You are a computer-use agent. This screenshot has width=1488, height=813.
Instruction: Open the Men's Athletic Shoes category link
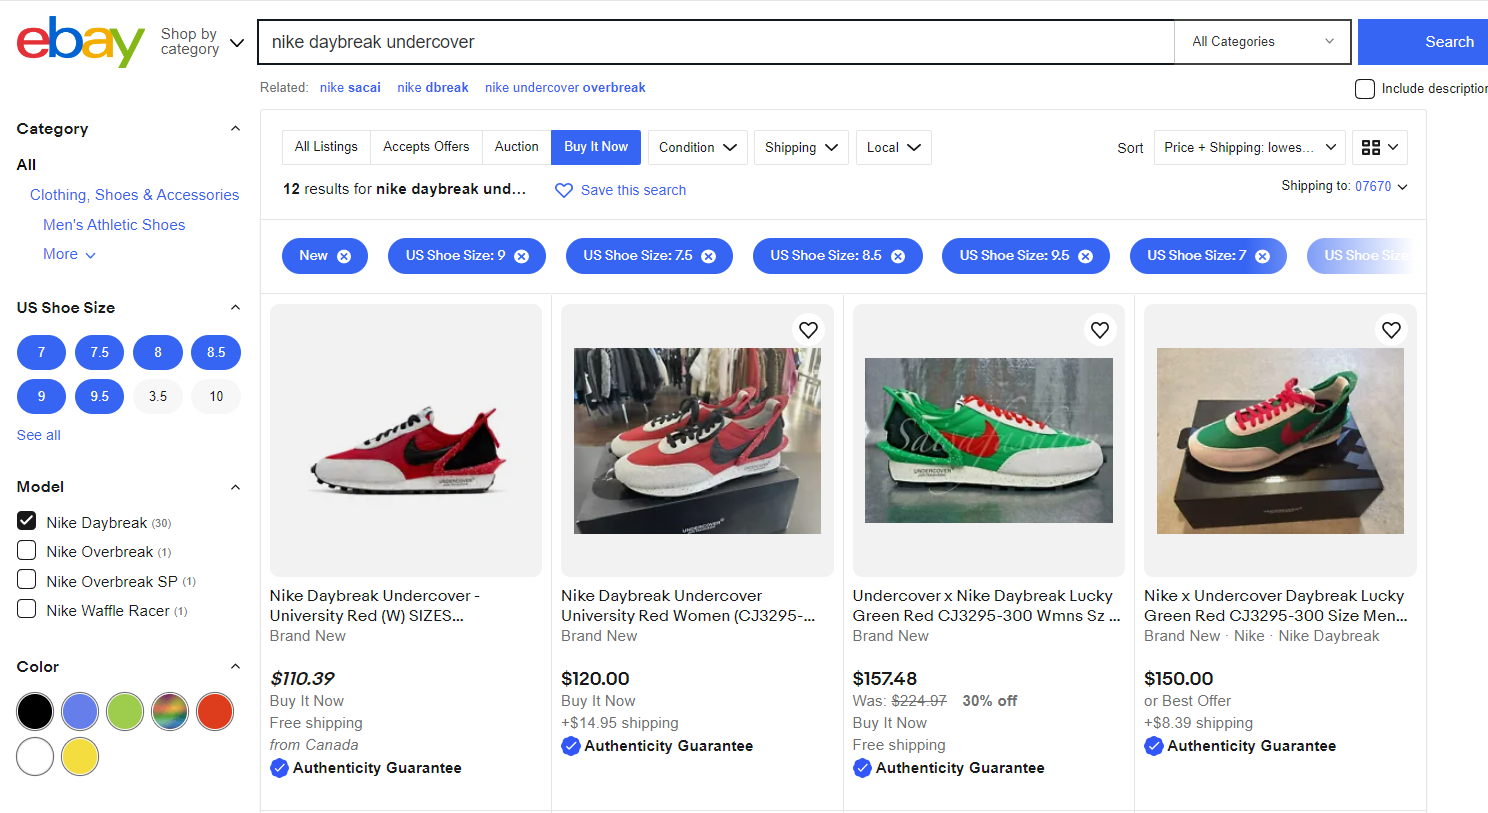114,225
